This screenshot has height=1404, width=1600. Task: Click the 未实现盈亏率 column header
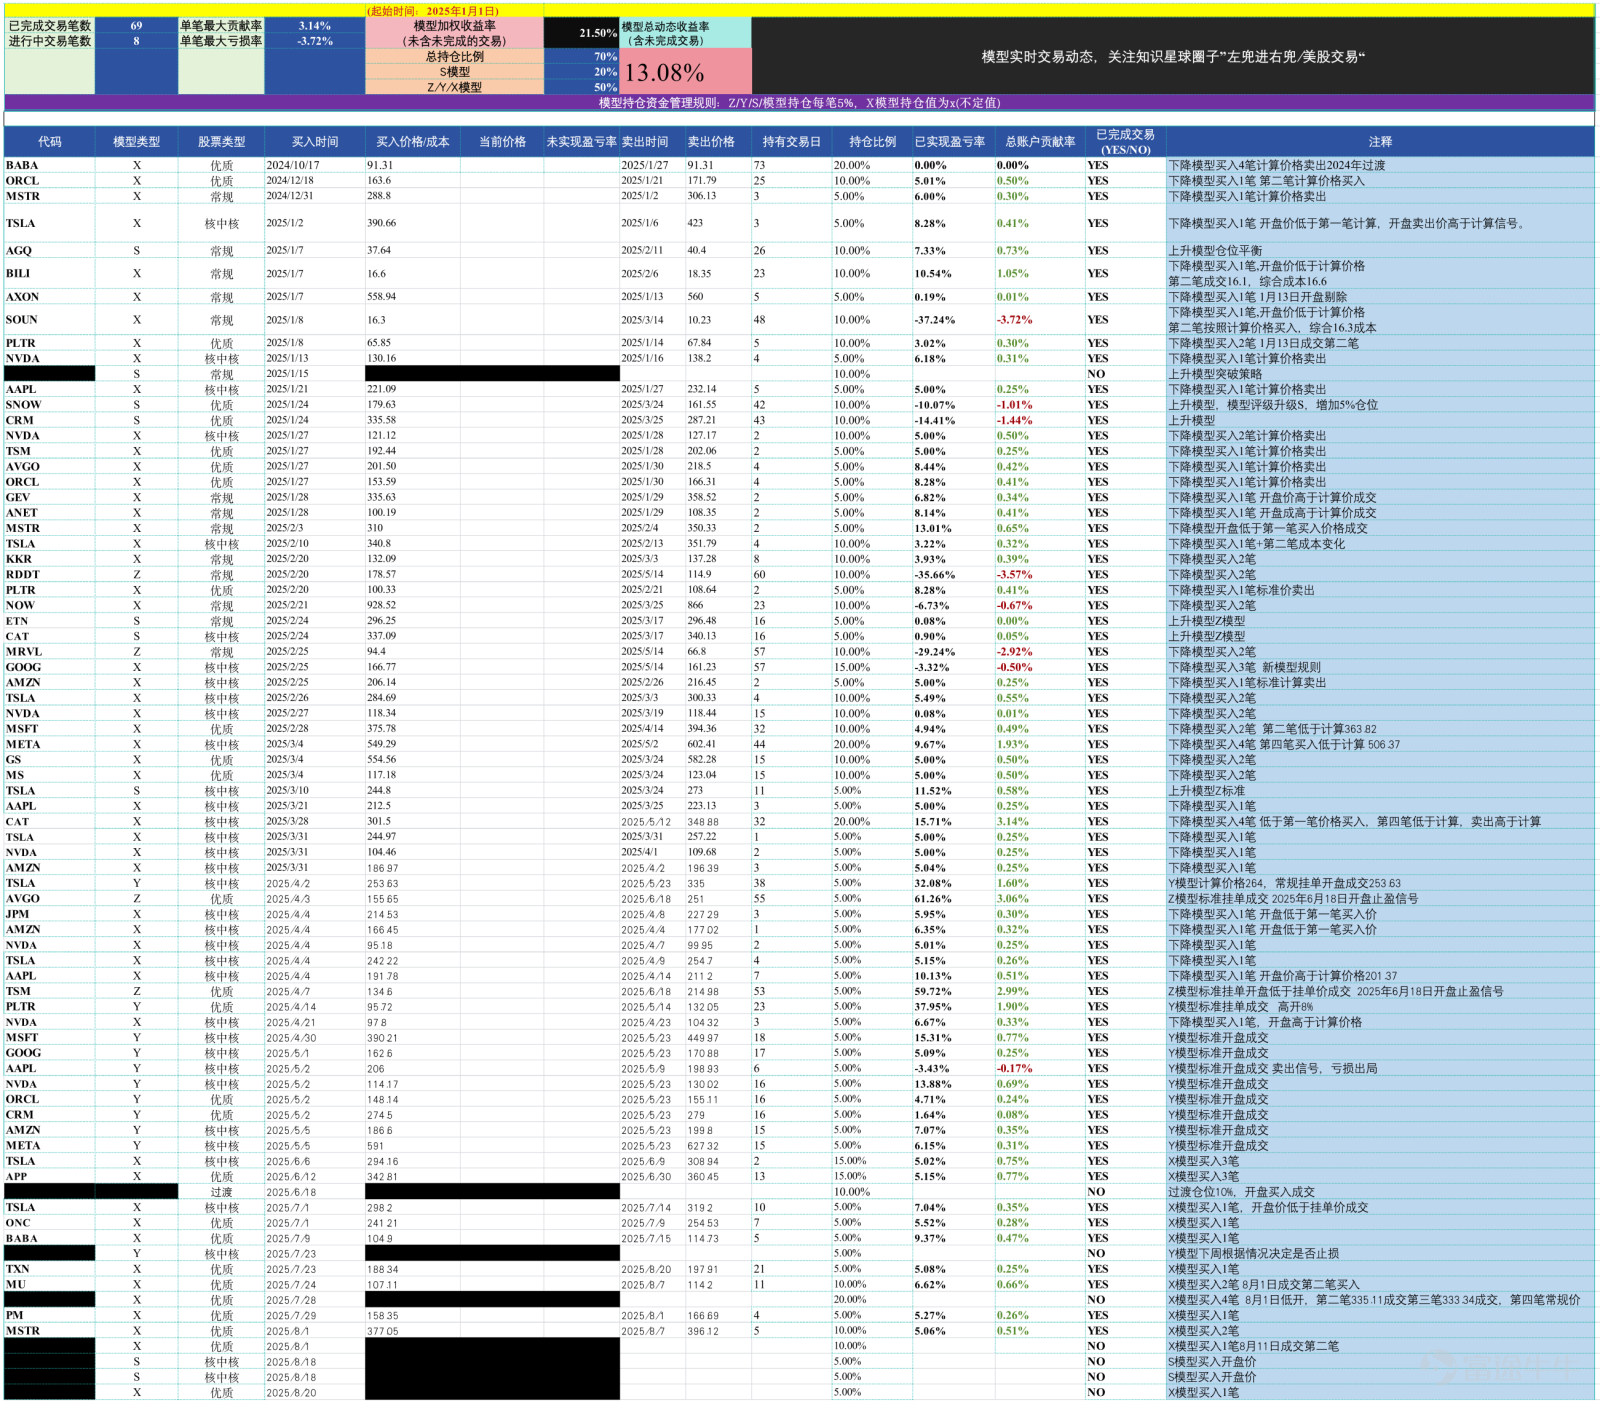(x=582, y=142)
